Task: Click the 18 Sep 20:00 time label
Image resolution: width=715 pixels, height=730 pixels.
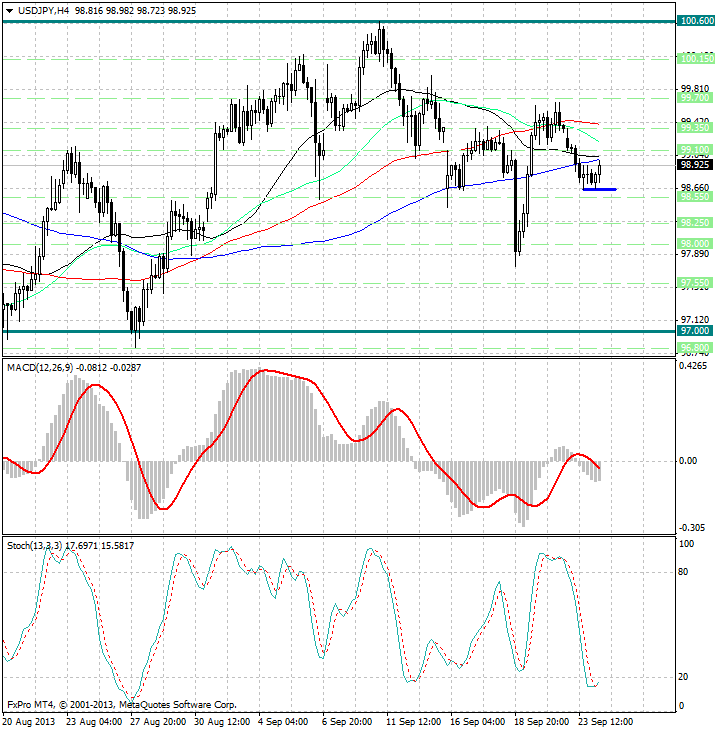Action: click(542, 722)
